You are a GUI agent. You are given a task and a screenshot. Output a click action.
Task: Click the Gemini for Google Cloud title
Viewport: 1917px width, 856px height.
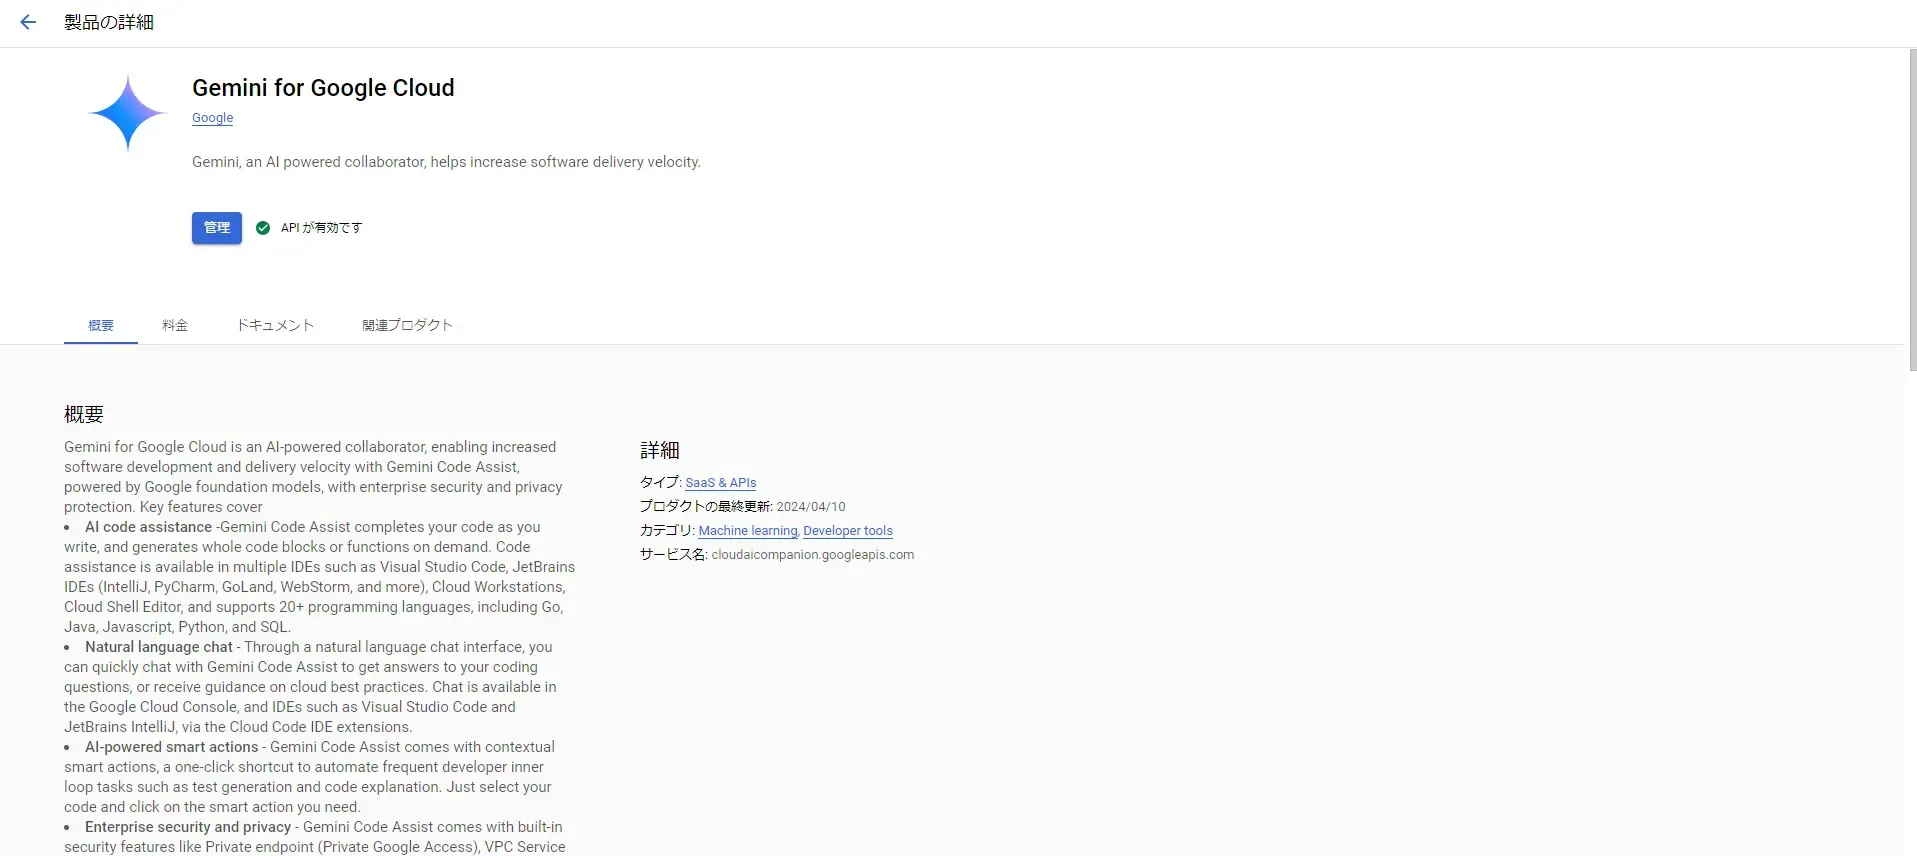323,88
